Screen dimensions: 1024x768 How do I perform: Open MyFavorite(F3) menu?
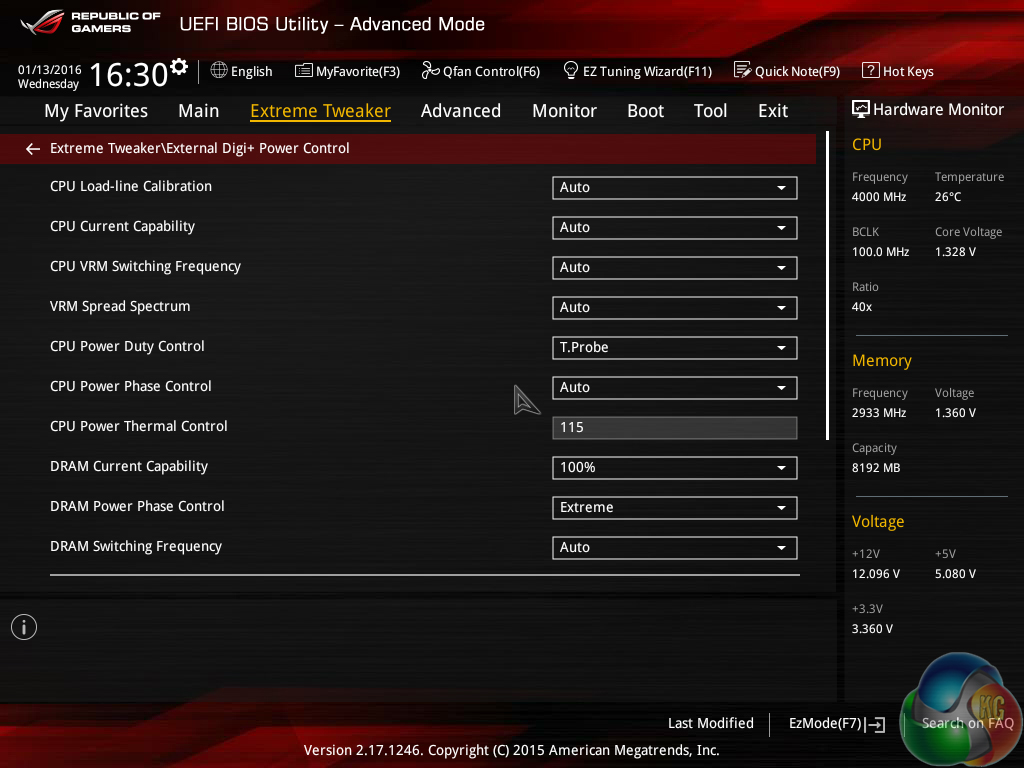pos(347,71)
